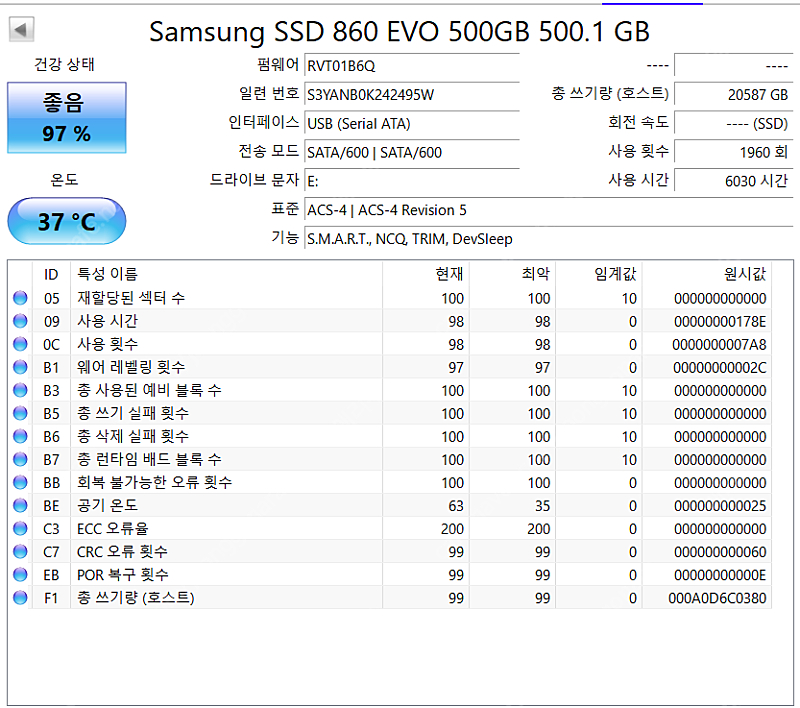The image size is (800, 708).
Task: Click the blue dot beside 총 쓰기 실패 횟수
Action: click(20, 413)
